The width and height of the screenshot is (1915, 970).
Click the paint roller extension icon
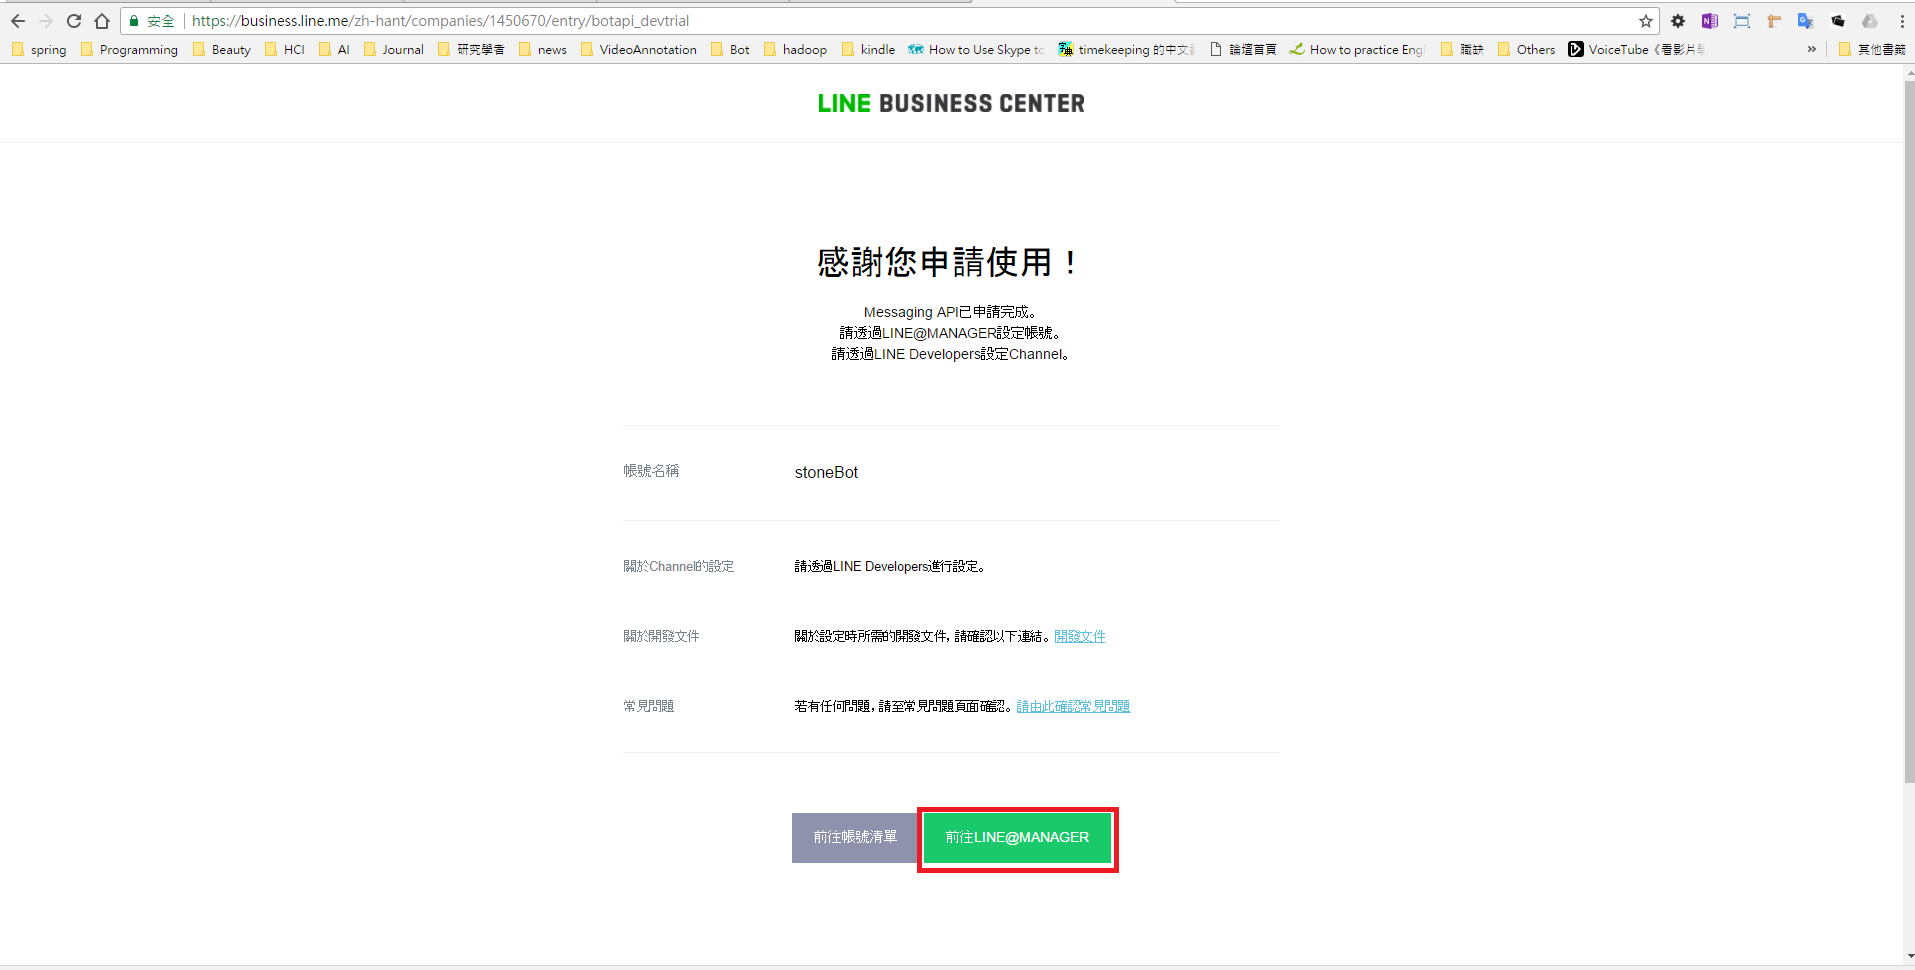pos(1774,21)
